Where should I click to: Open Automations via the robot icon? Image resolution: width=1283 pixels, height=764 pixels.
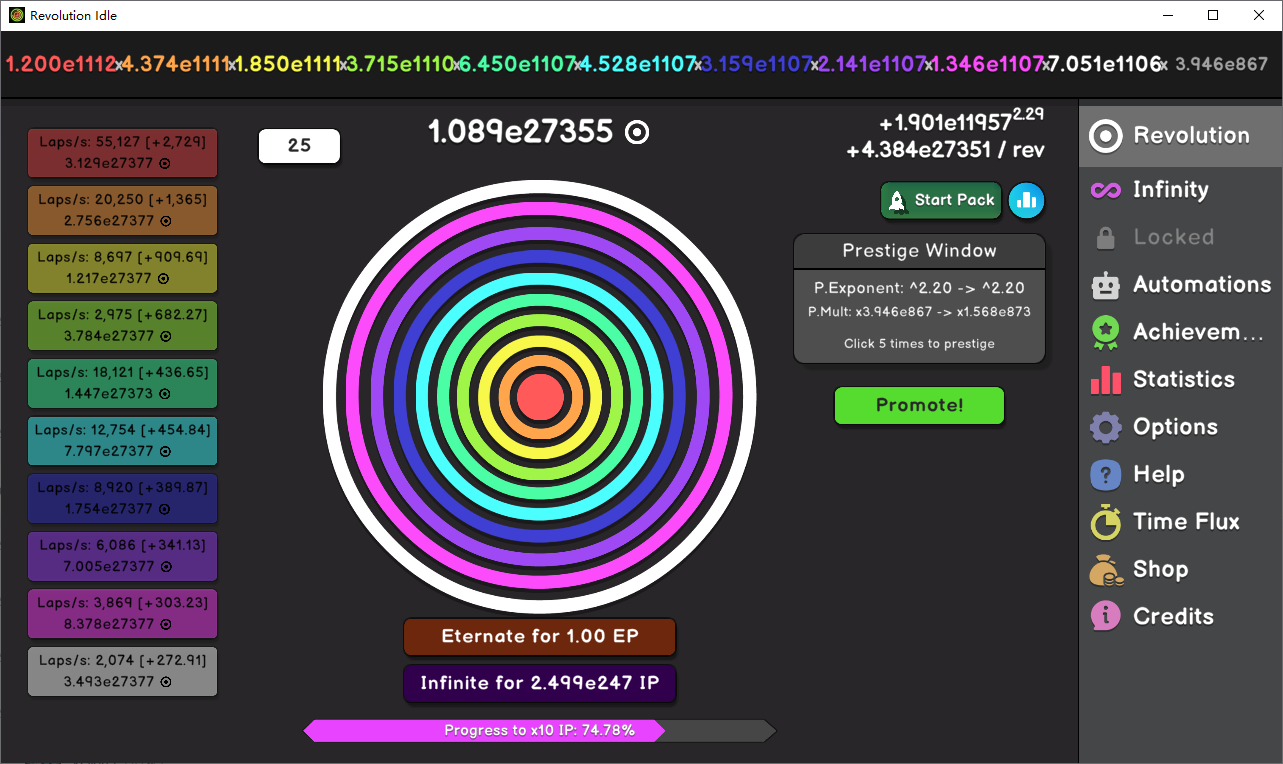1105,285
